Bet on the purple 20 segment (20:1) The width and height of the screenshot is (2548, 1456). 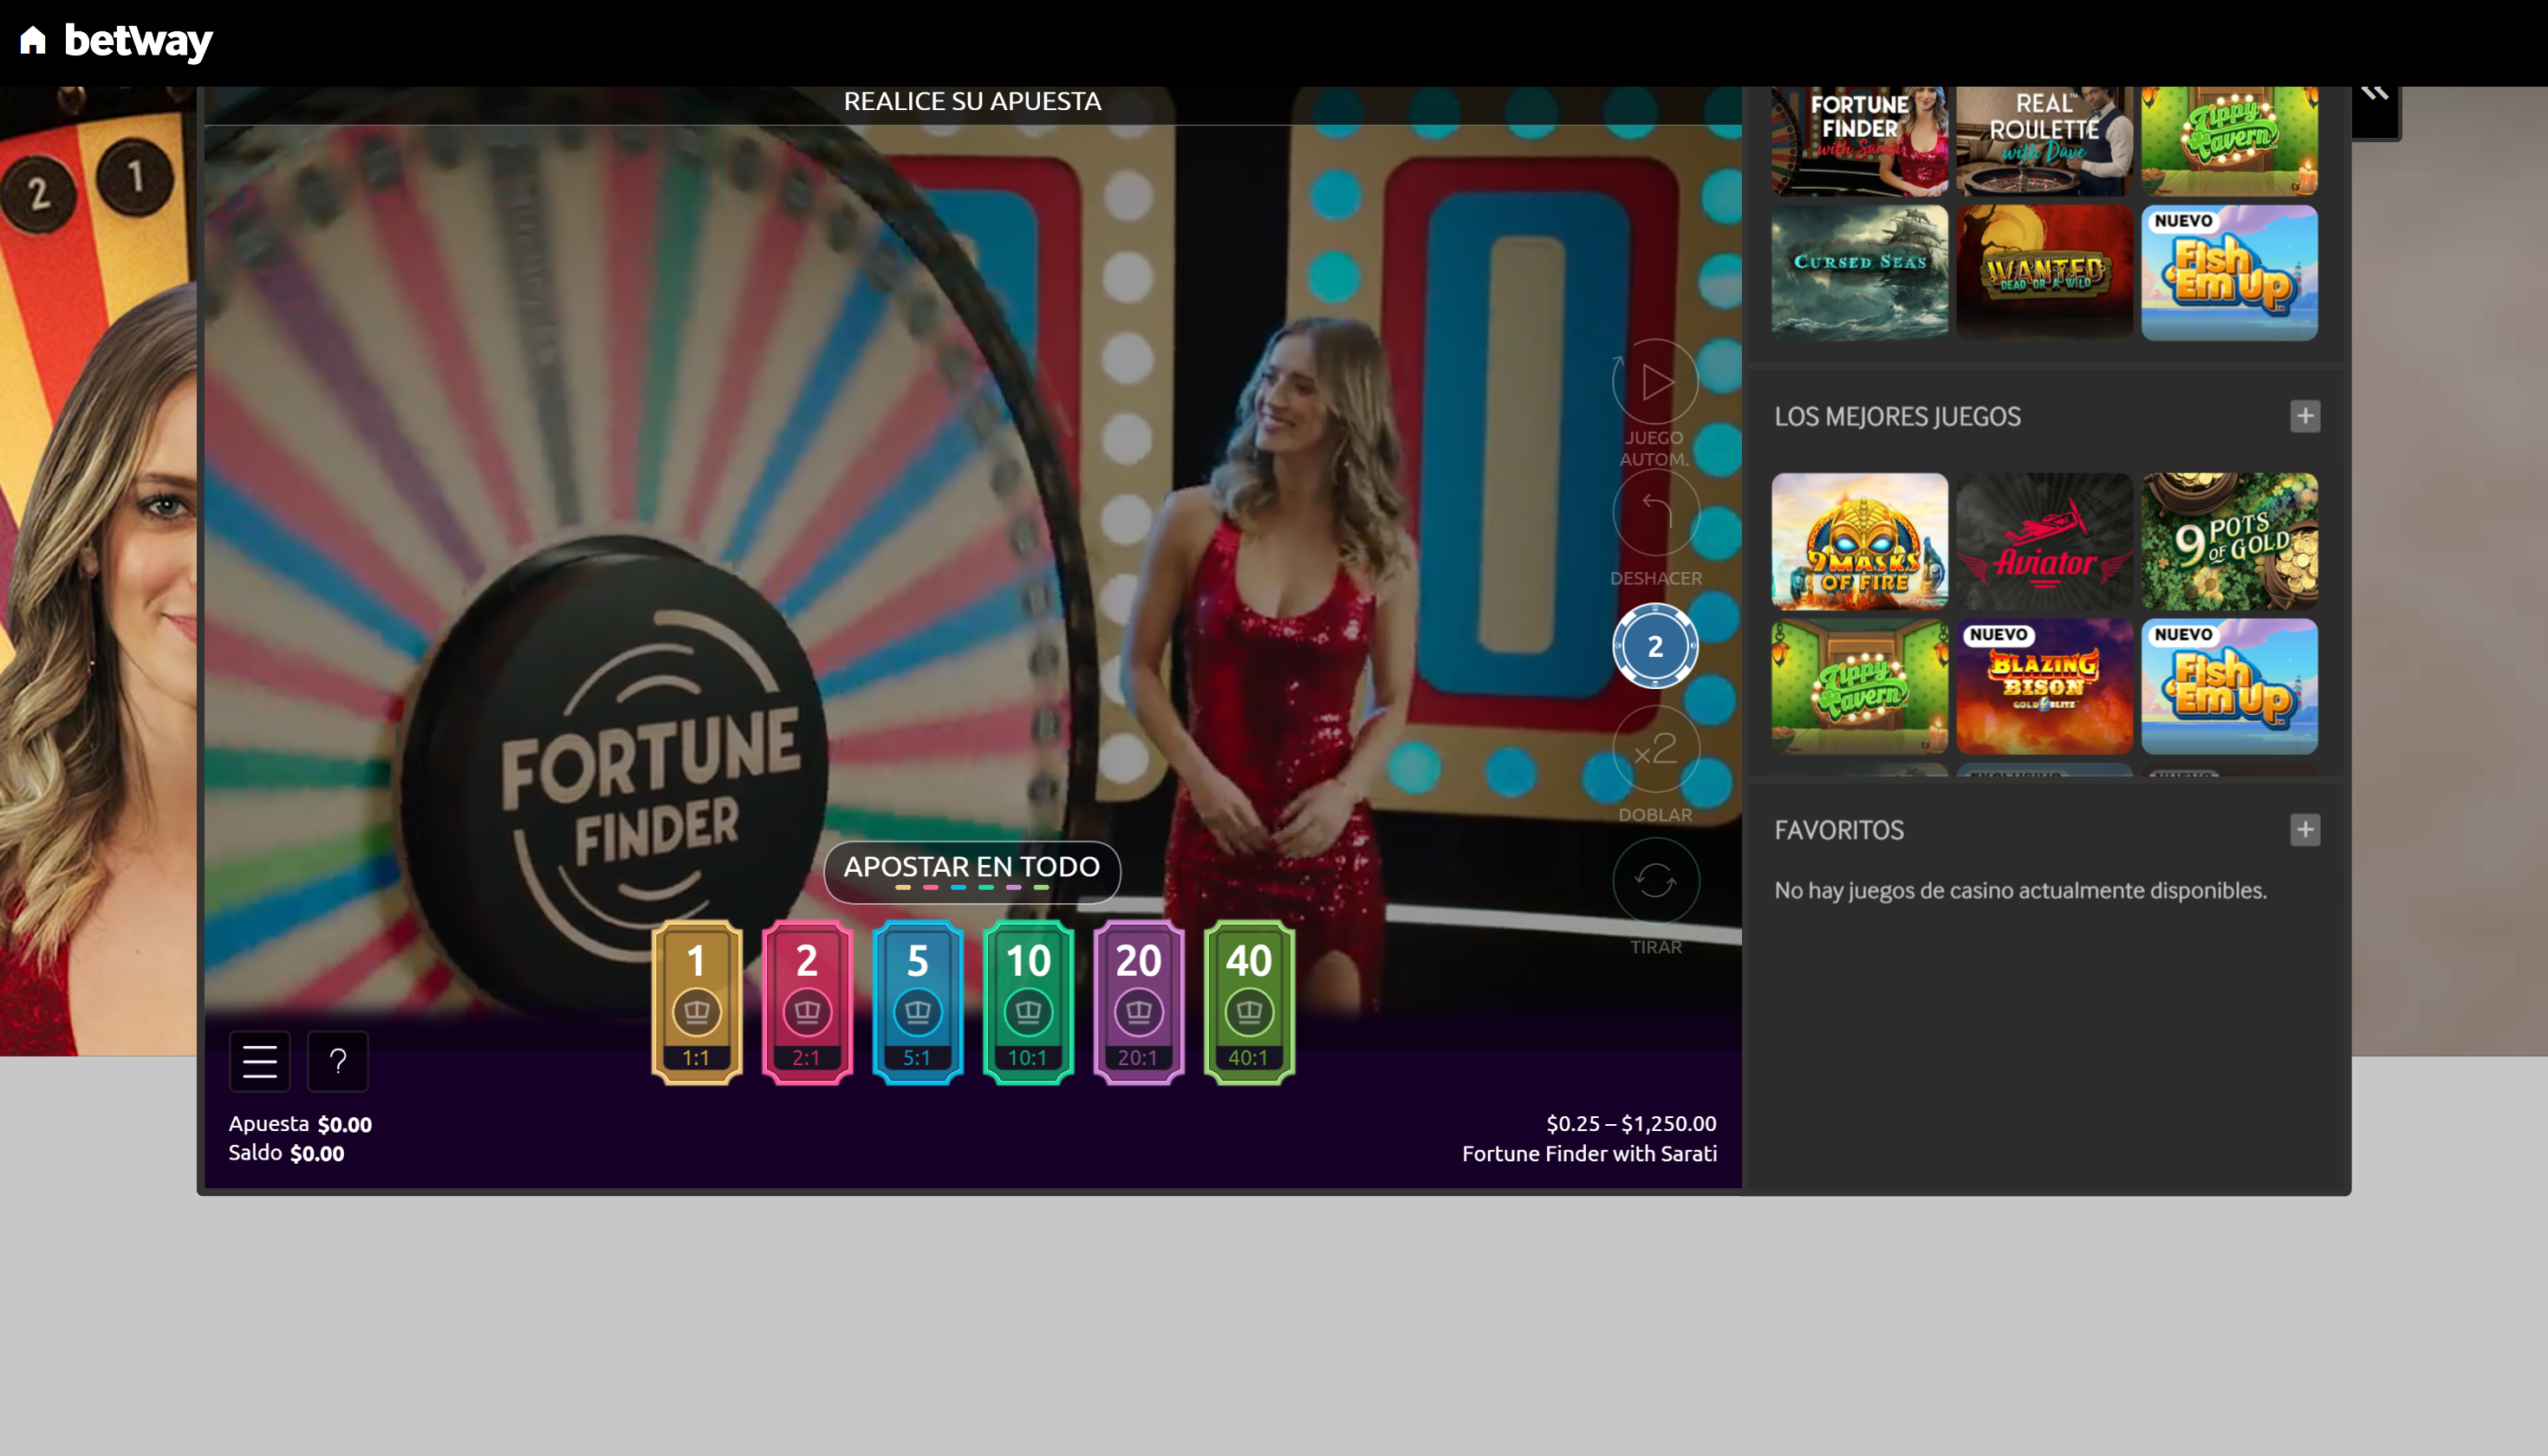[1139, 1002]
